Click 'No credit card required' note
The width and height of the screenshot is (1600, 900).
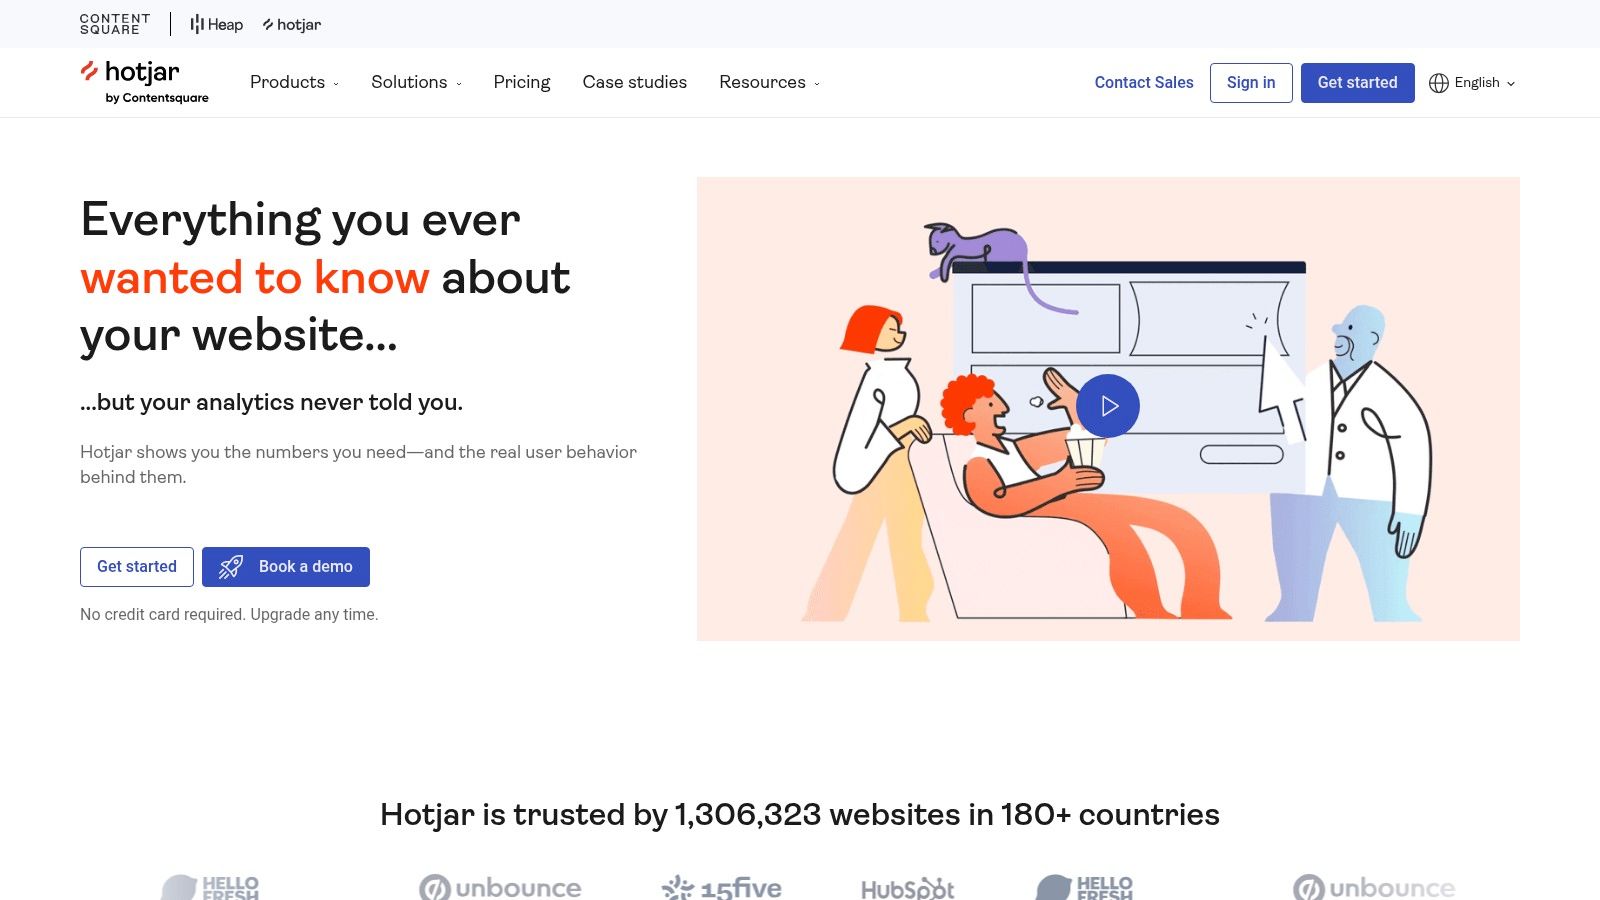229,615
